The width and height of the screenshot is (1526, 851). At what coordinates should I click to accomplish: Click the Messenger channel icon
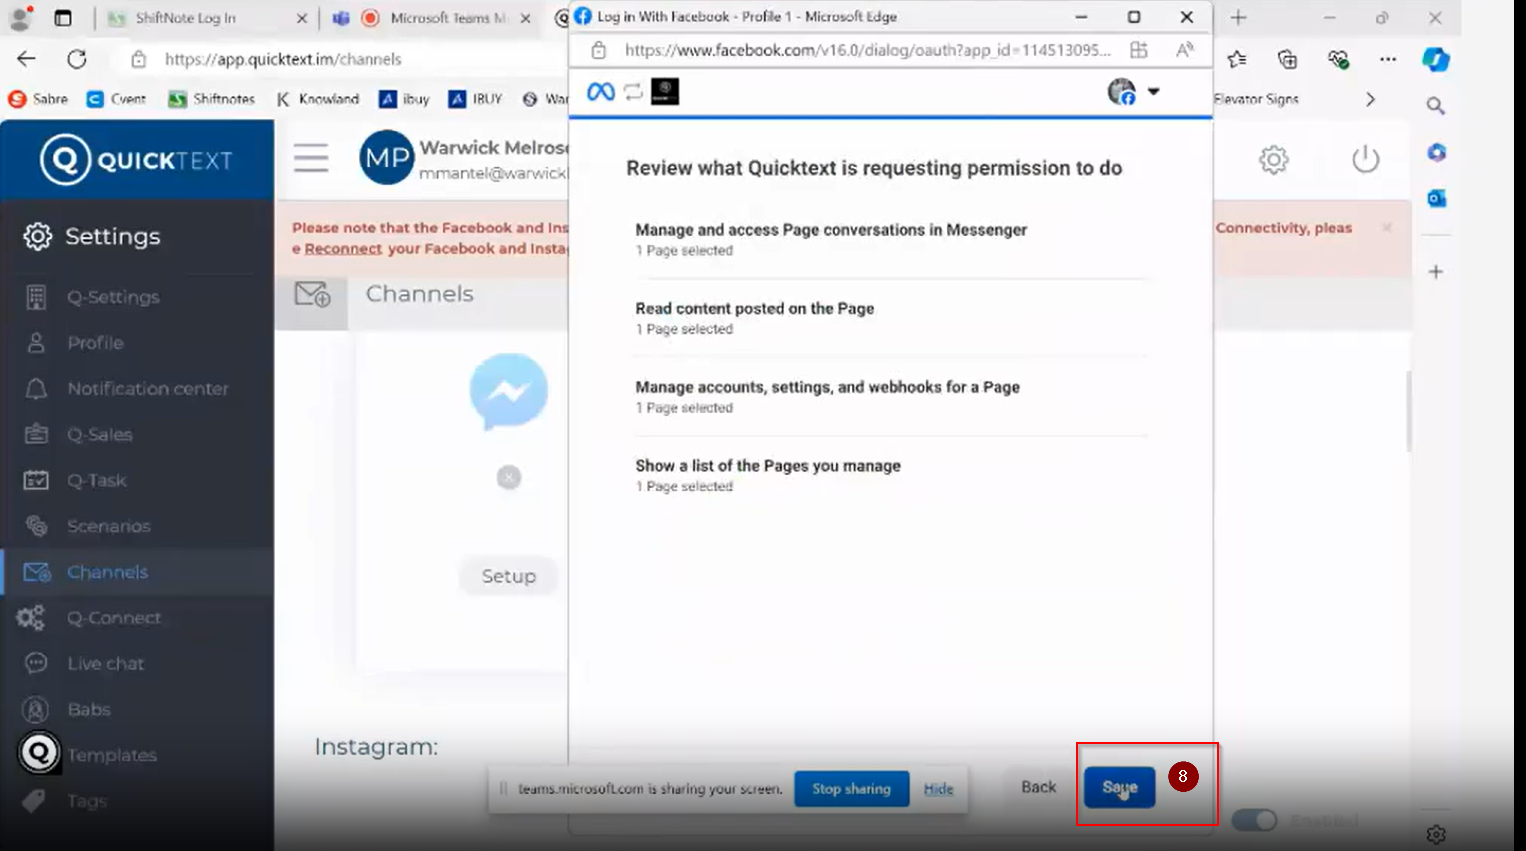[509, 391]
